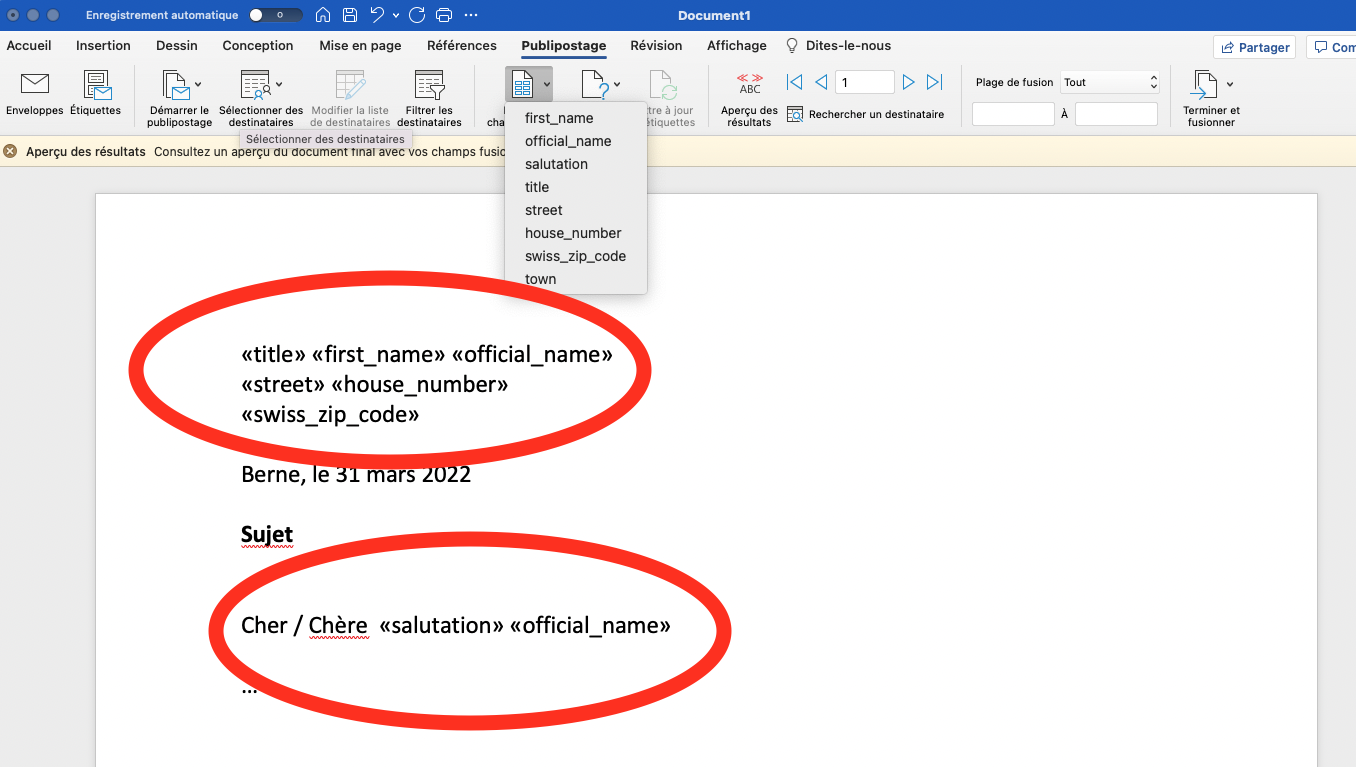The image size is (1356, 767).
Task: Select swiss_zip_code from the field list
Action: (x=575, y=256)
